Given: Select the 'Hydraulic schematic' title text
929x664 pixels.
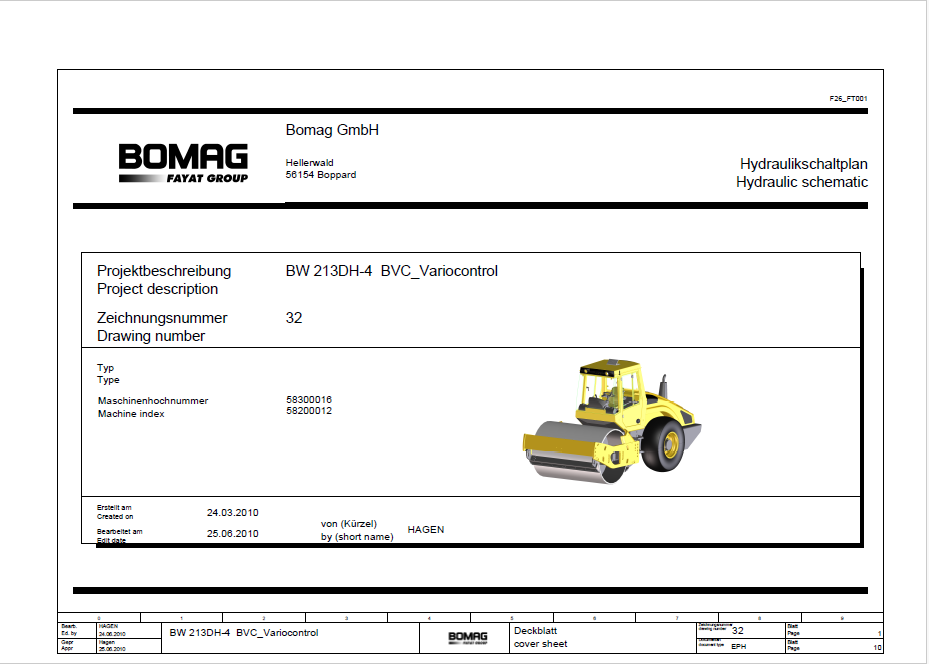Looking at the screenshot, I should (x=802, y=182).
